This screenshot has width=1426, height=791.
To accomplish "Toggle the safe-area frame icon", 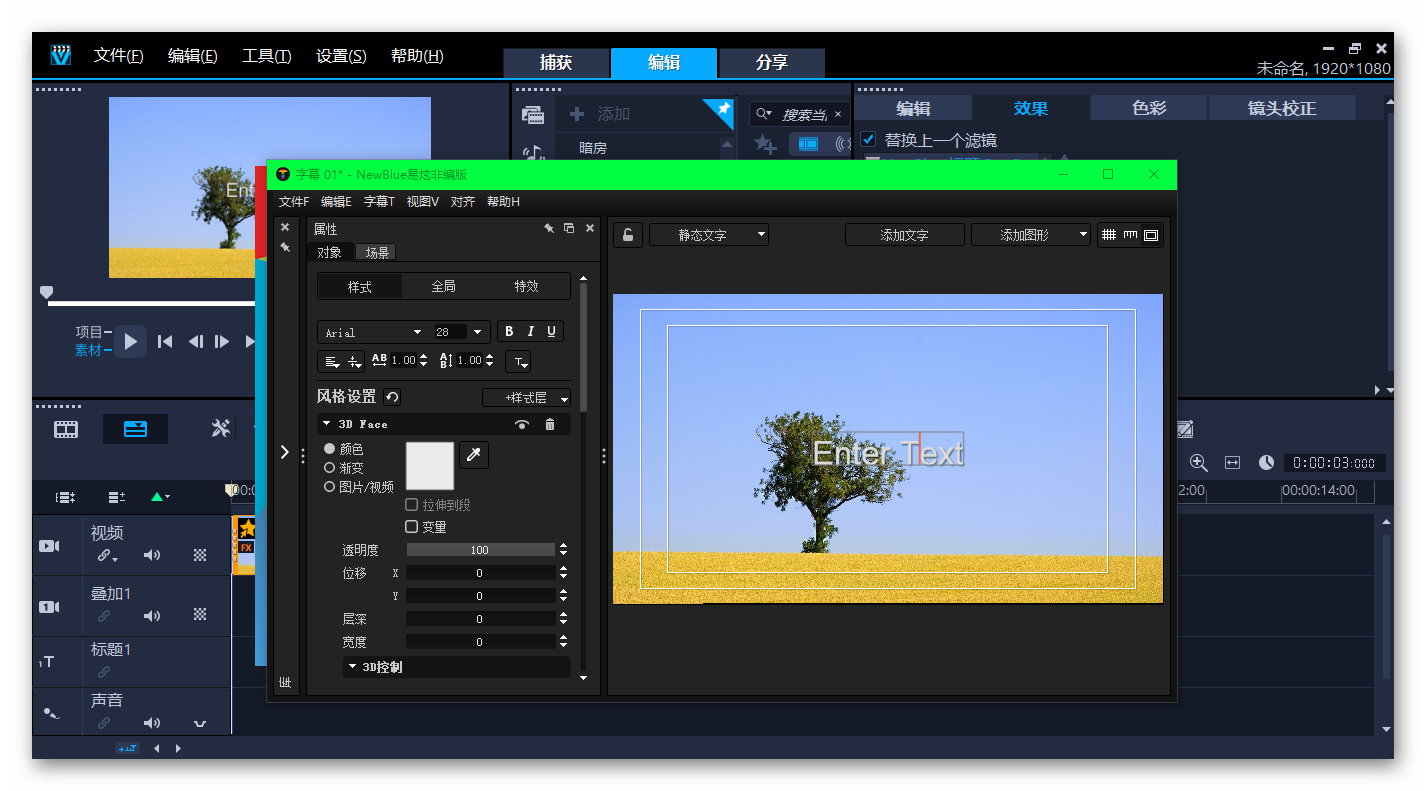I will [1151, 235].
